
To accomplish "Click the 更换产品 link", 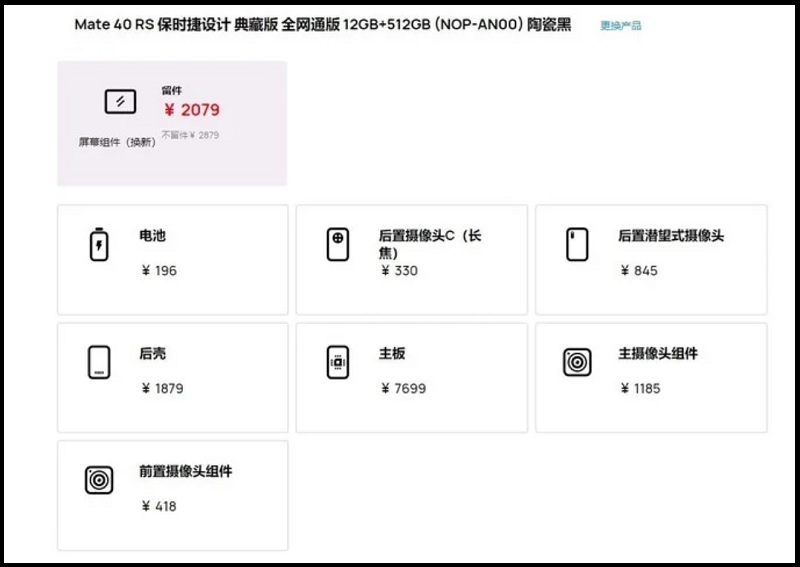I will 620,26.
